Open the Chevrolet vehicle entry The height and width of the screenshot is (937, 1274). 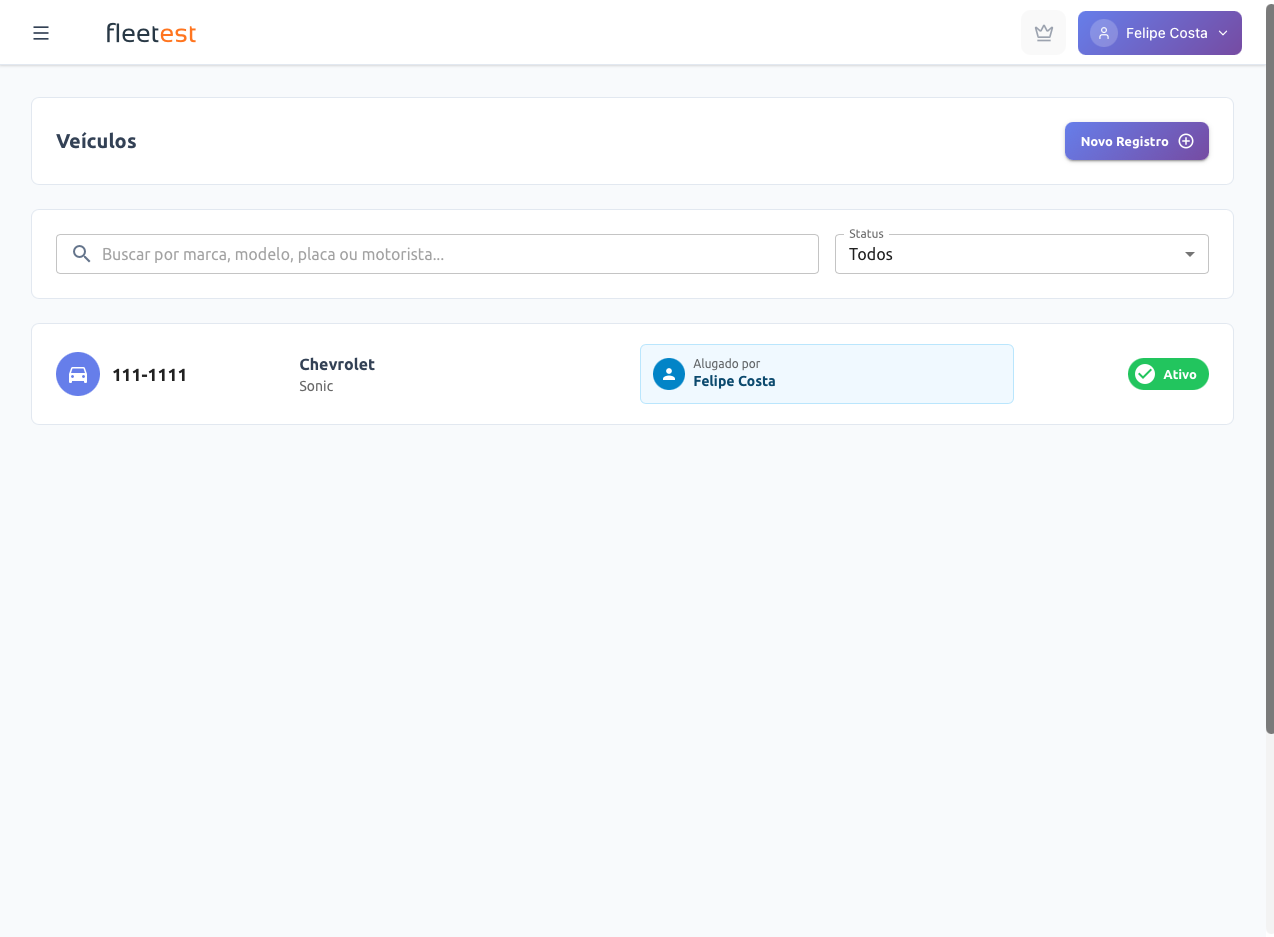337,364
